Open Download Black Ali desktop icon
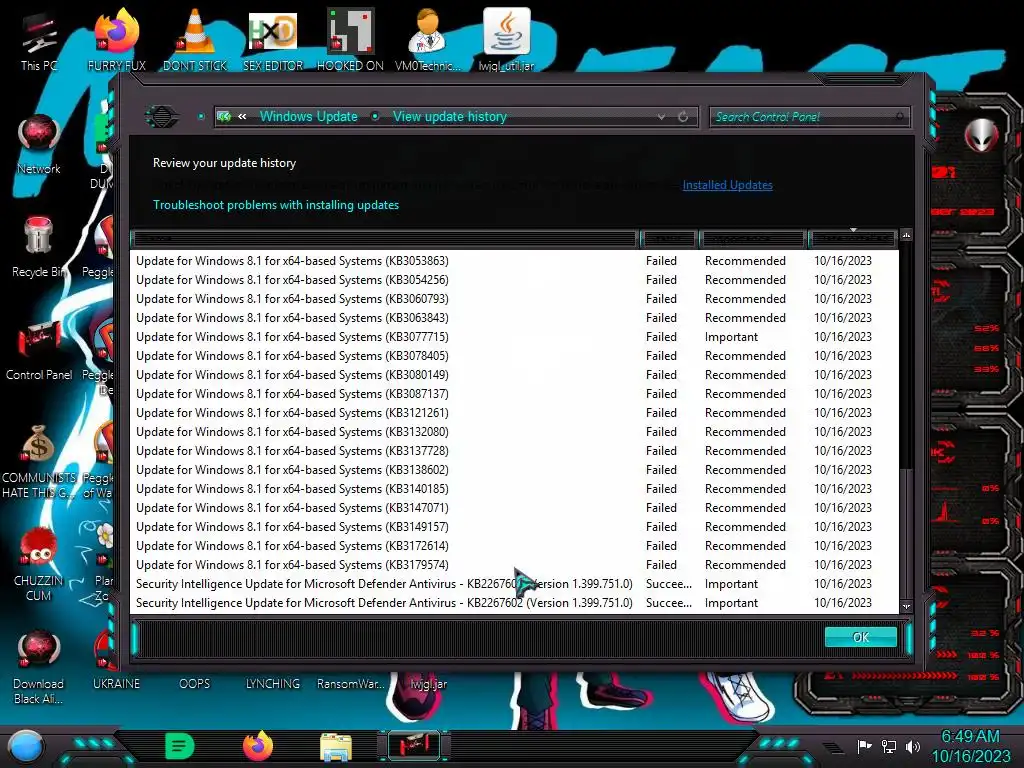Image resolution: width=1024 pixels, height=768 pixels. click(39, 667)
